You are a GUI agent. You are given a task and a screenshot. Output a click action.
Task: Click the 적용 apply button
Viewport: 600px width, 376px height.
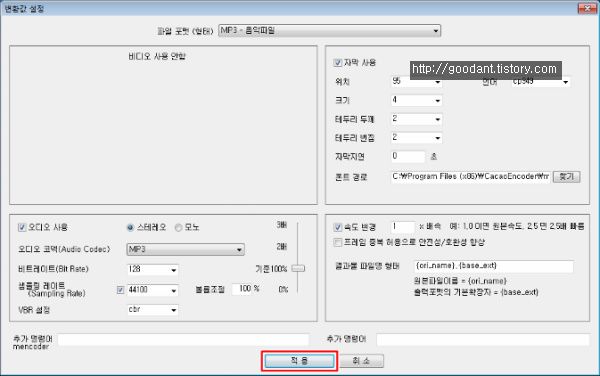coord(299,361)
